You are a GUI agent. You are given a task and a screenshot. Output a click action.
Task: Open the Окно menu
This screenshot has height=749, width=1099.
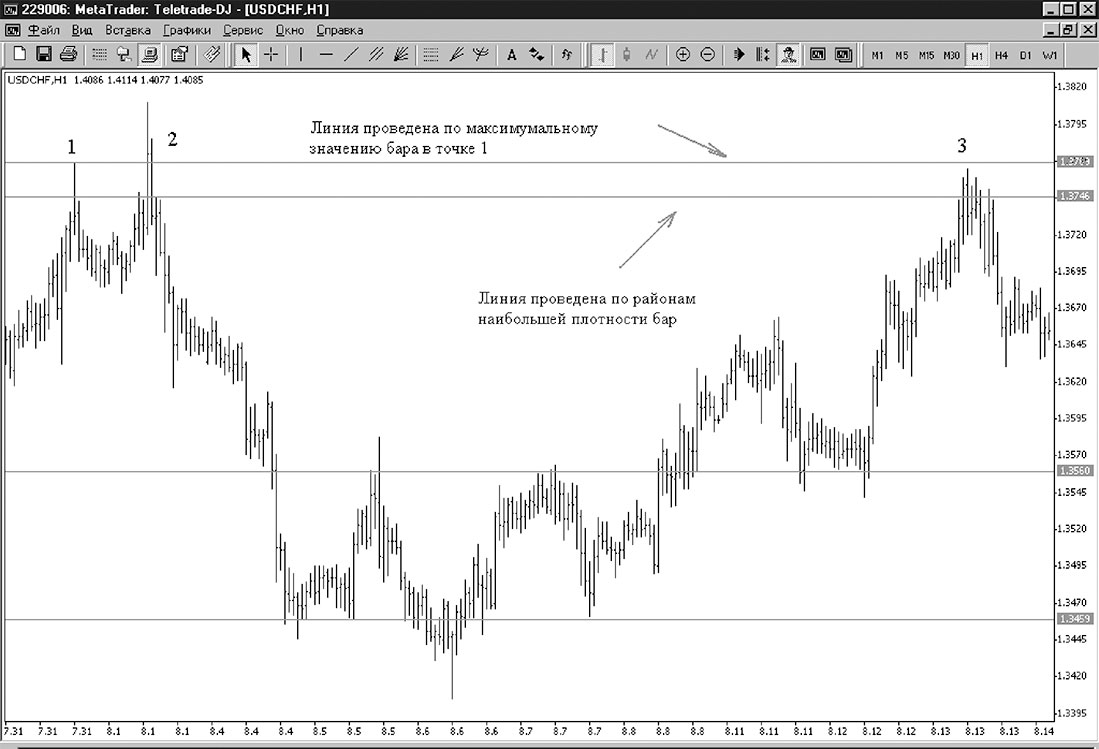pyautogui.click(x=289, y=30)
